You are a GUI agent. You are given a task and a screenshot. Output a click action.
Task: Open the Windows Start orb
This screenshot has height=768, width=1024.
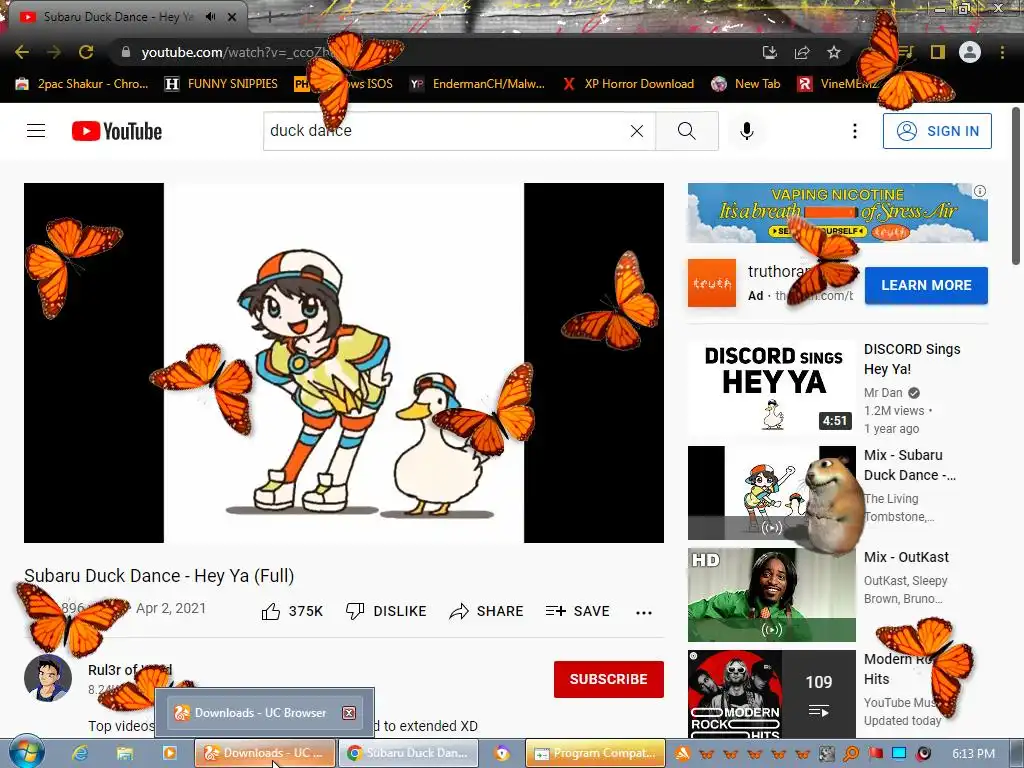[x=26, y=753]
